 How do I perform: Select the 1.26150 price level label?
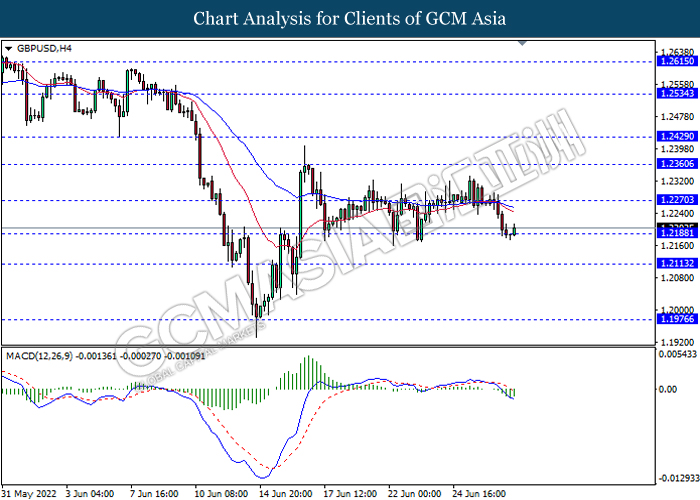click(x=678, y=61)
